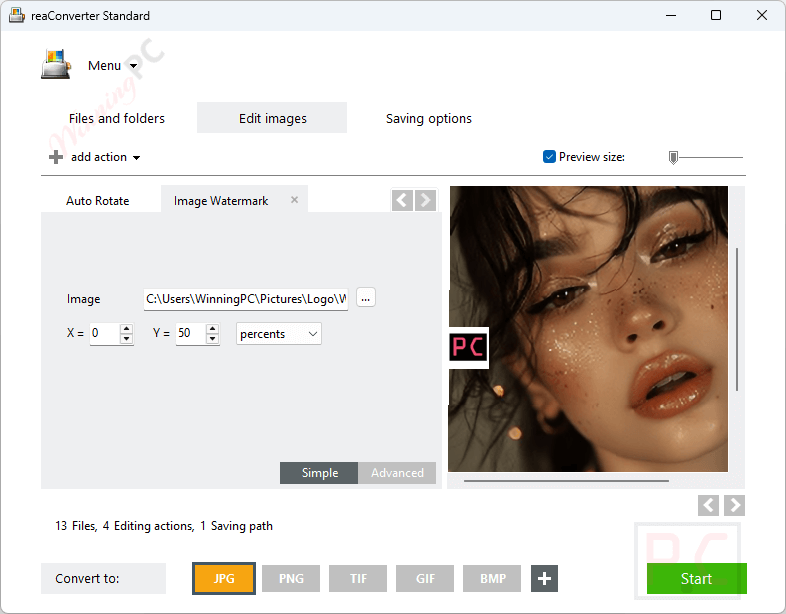Close the Image Watermark action tab
This screenshot has height=614, width=786.
[295, 200]
